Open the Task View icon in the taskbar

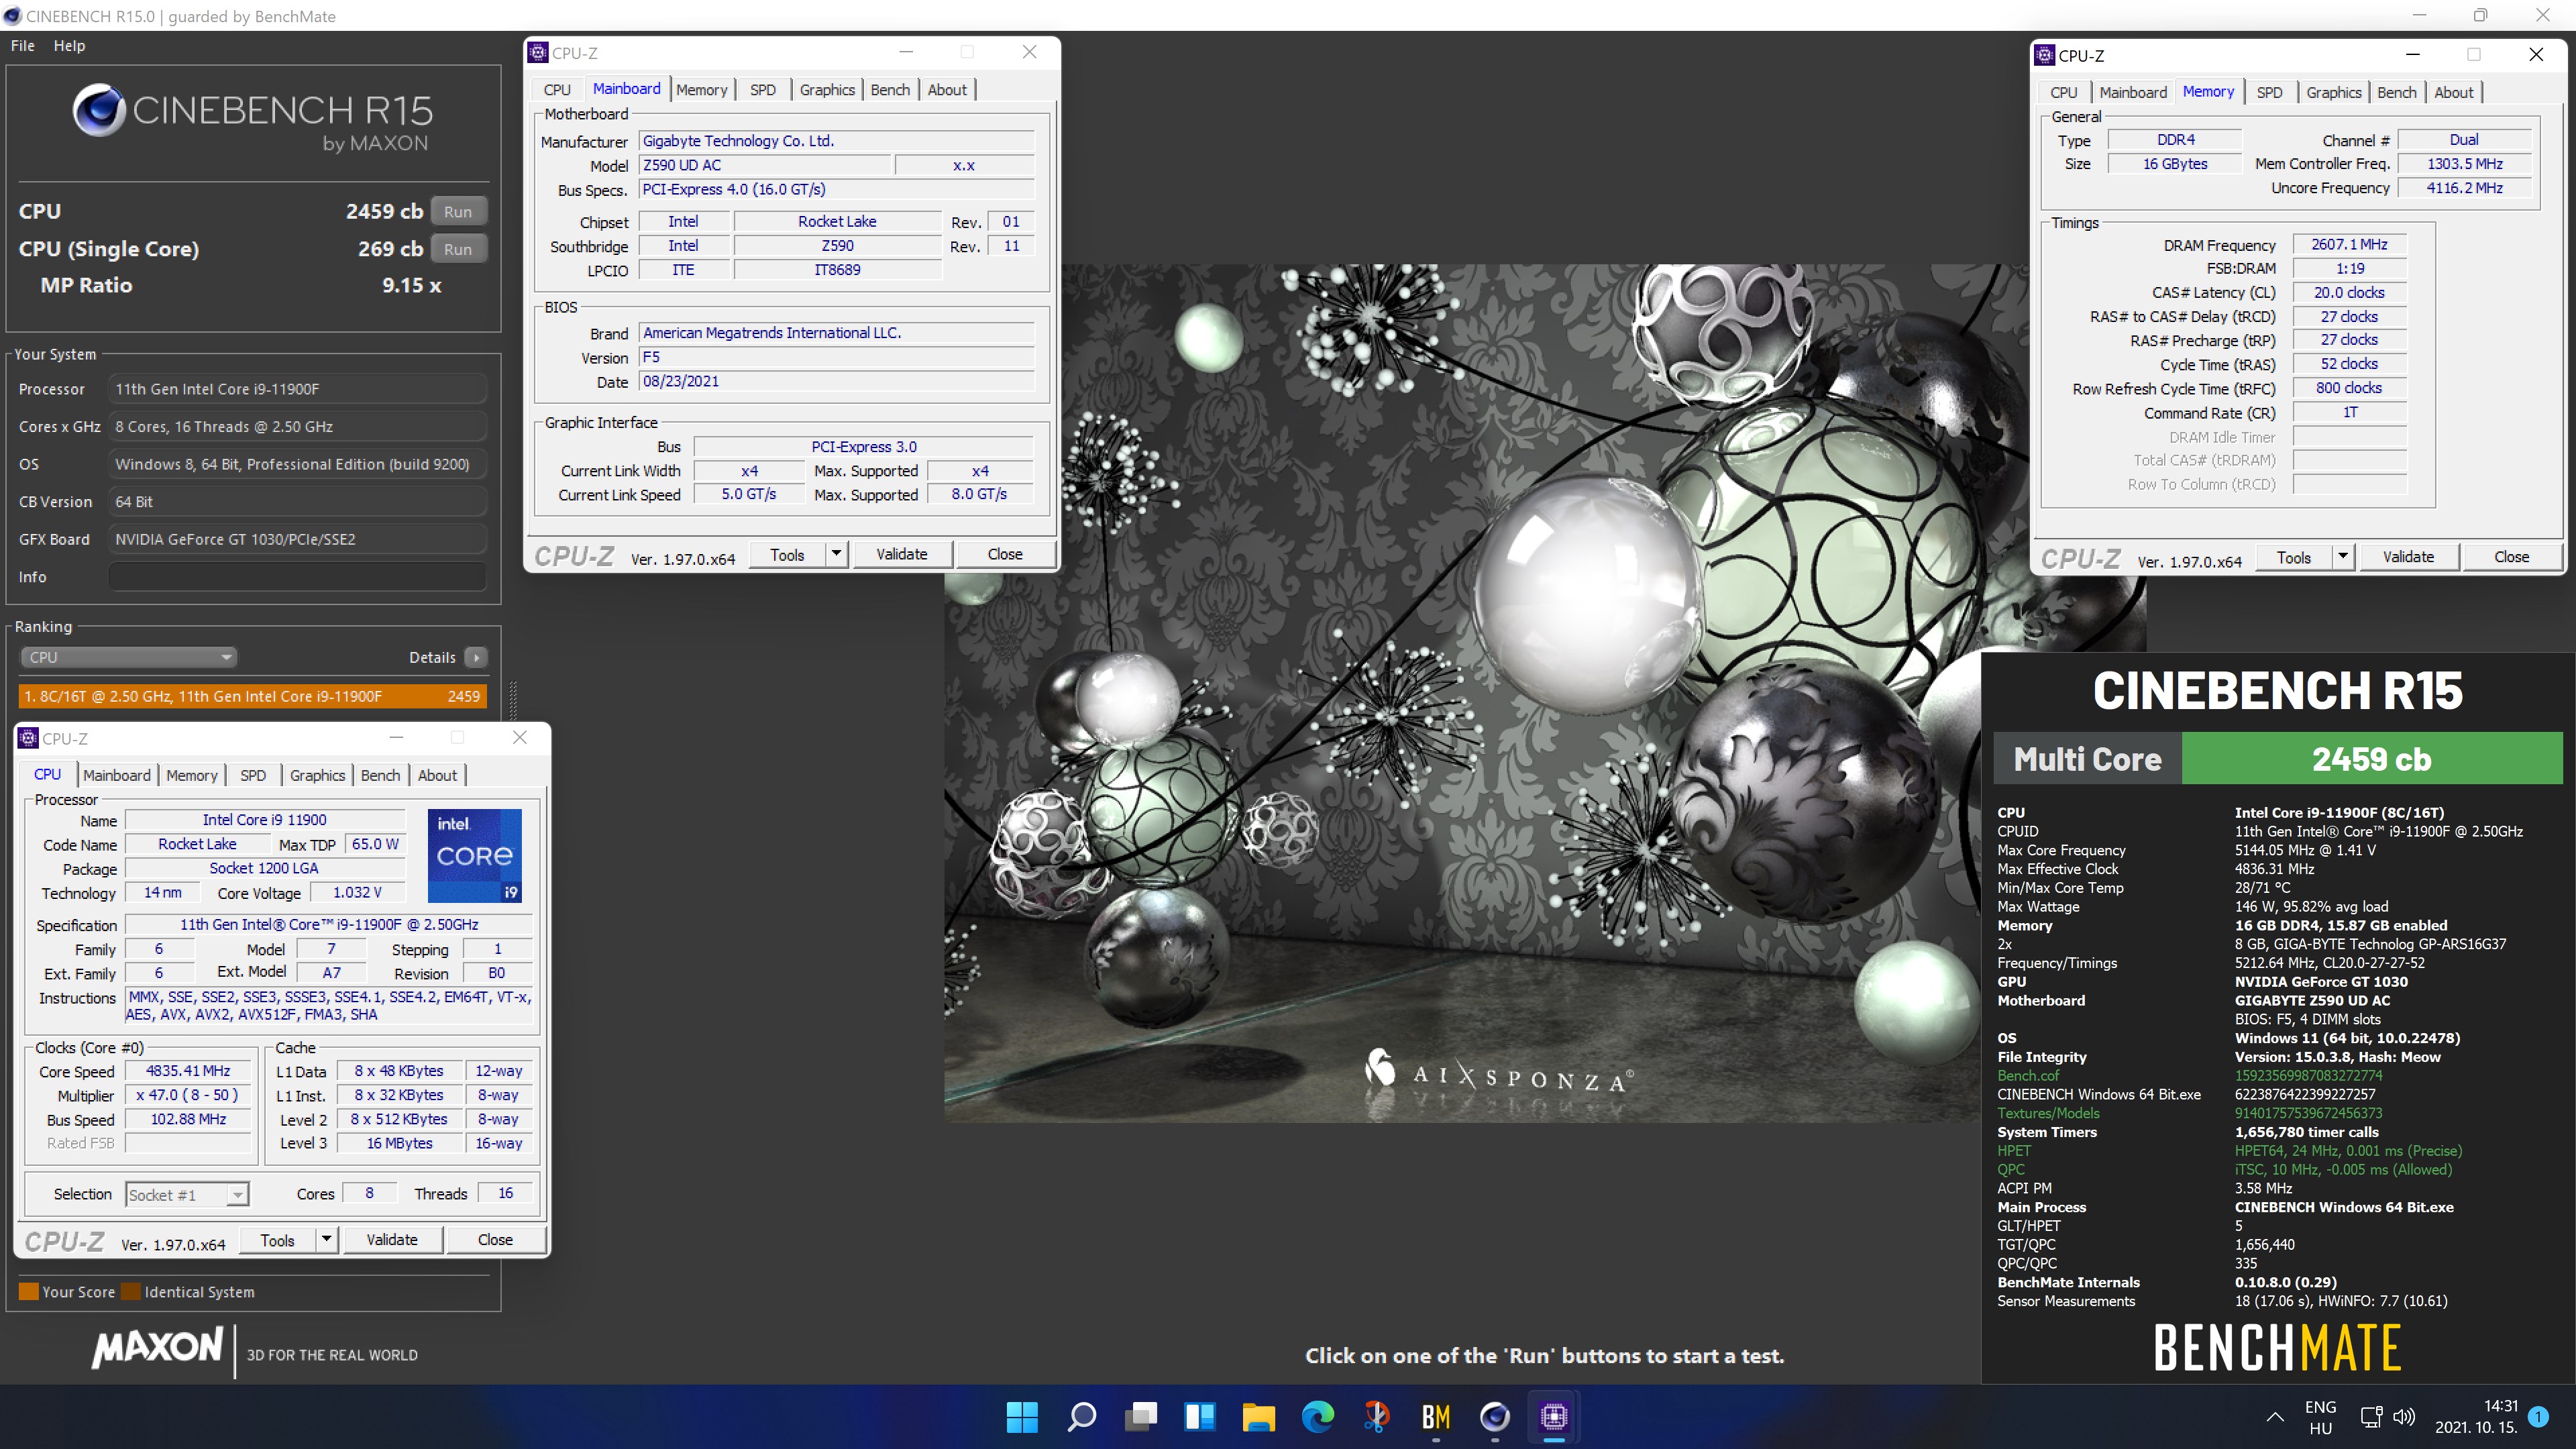pos(1140,1416)
